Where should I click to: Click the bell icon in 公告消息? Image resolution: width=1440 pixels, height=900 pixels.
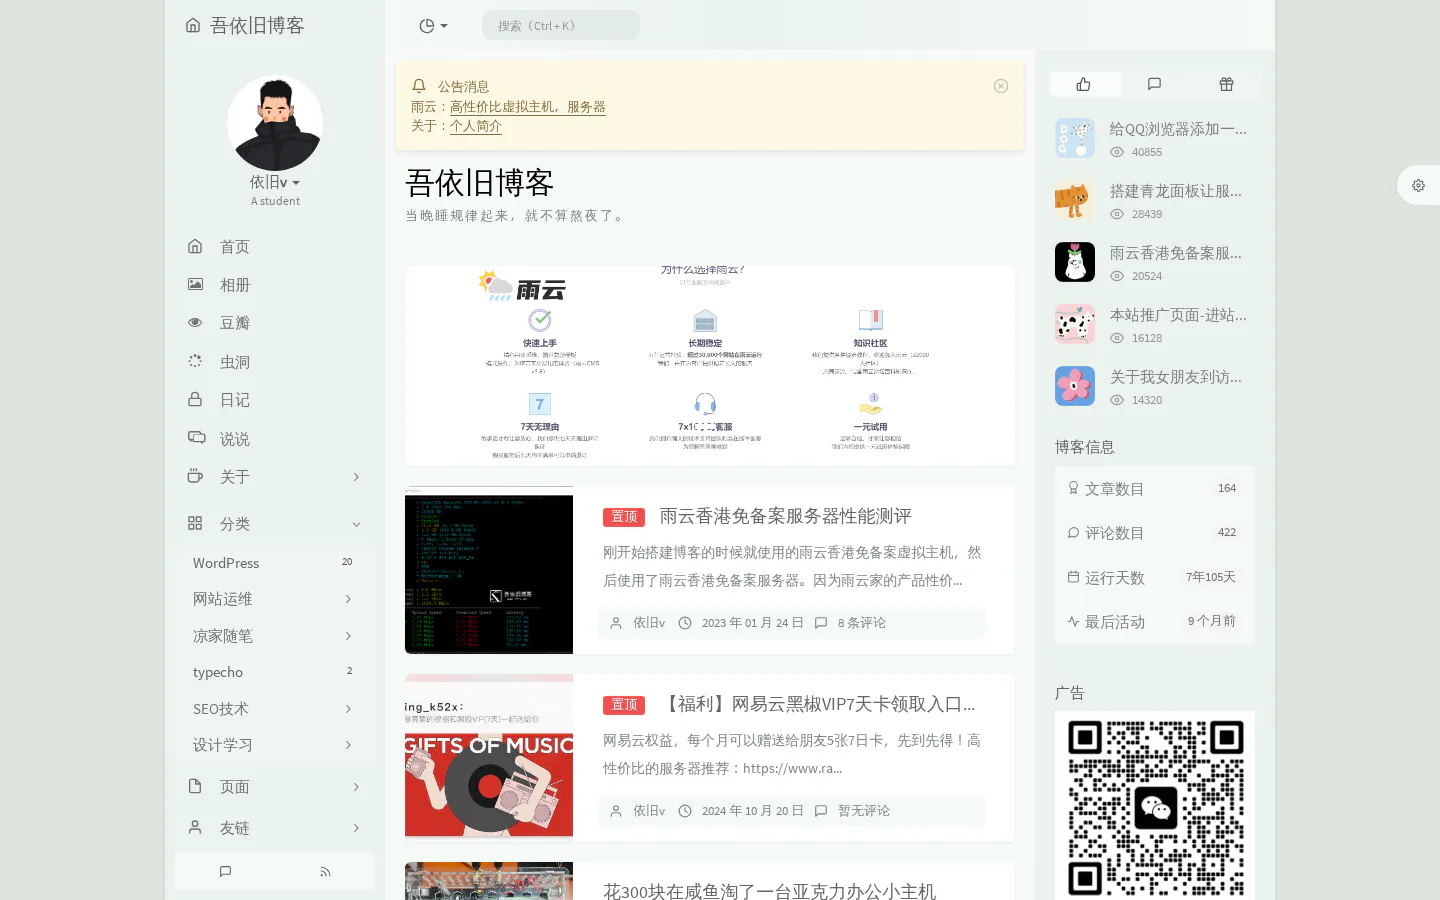(x=419, y=86)
